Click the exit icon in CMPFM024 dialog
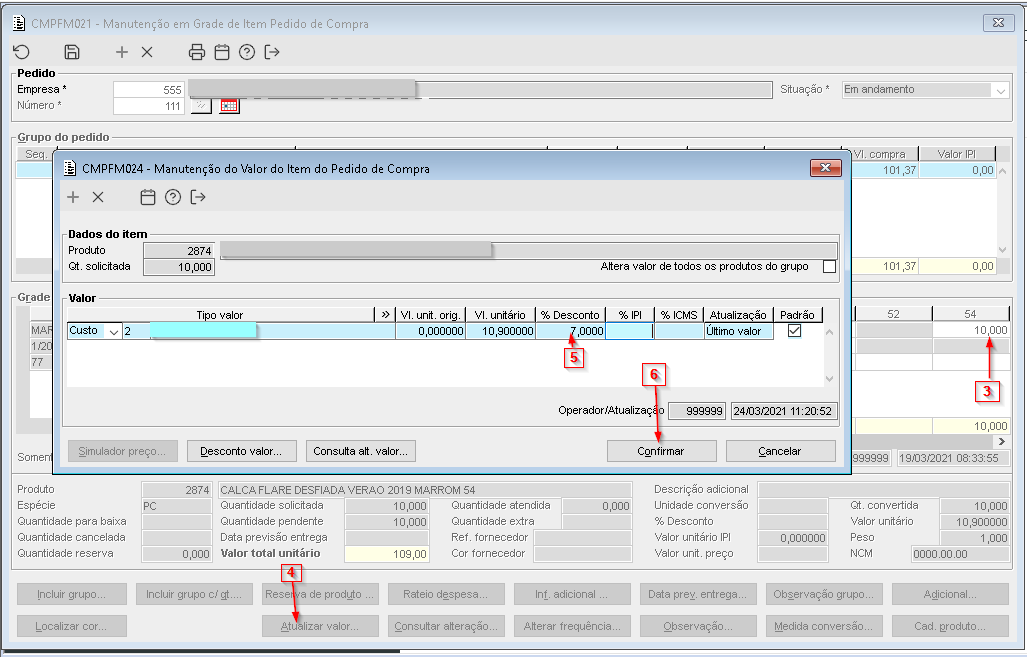Image resolution: width=1027 pixels, height=657 pixels. click(198, 197)
